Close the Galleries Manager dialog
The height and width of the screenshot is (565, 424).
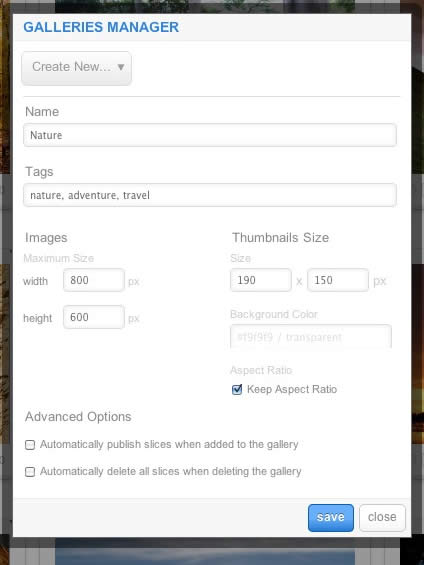point(382,517)
